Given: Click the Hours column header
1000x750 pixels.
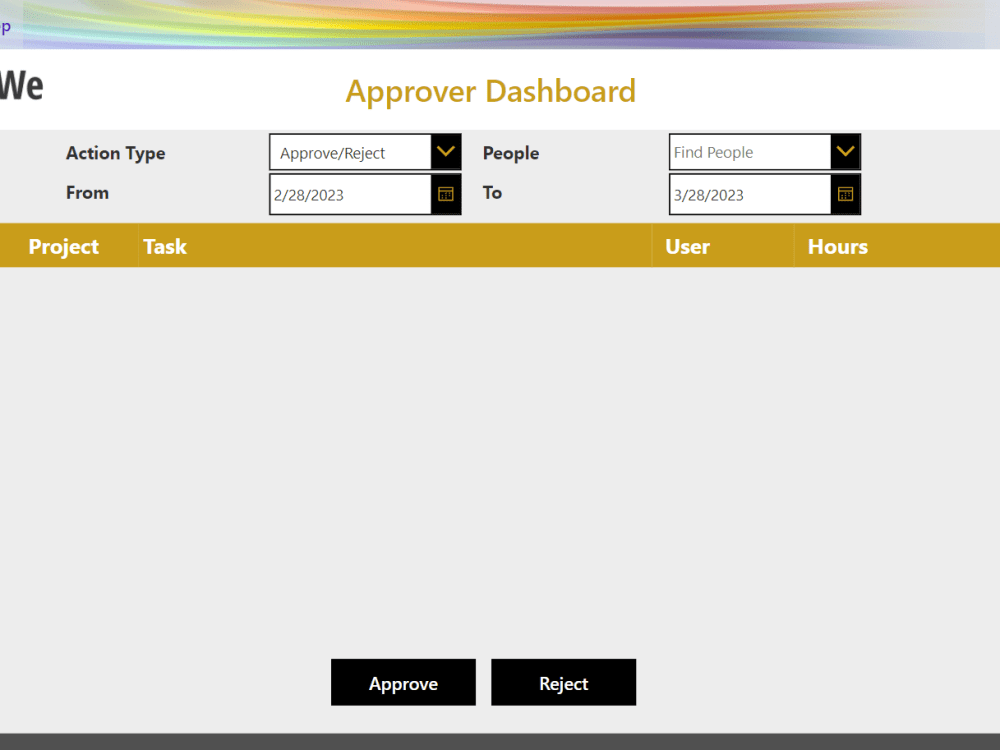Looking at the screenshot, I should [x=838, y=246].
